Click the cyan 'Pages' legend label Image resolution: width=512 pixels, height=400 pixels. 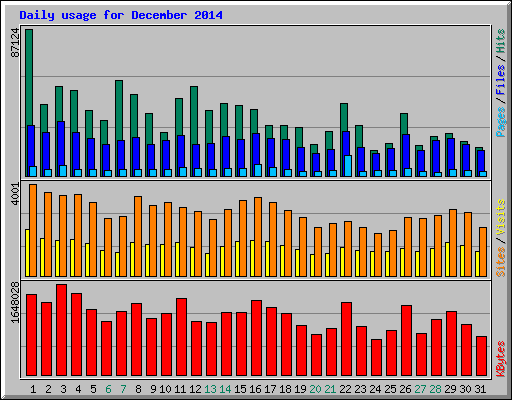pos(500,122)
